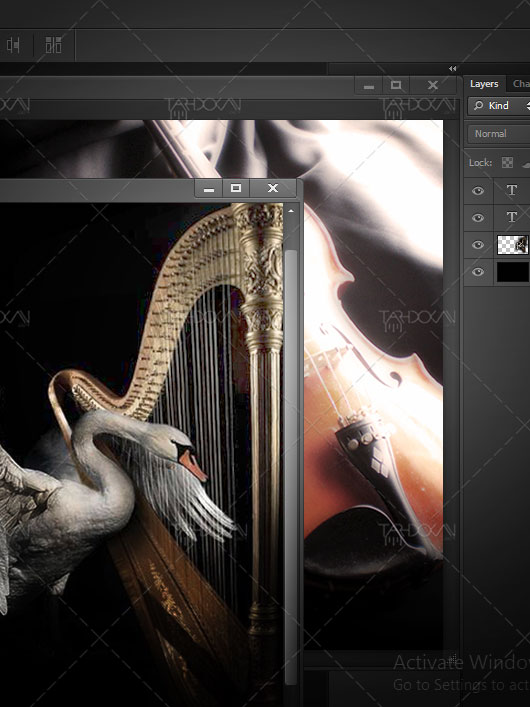Maximize the front harp document window

pos(236,188)
